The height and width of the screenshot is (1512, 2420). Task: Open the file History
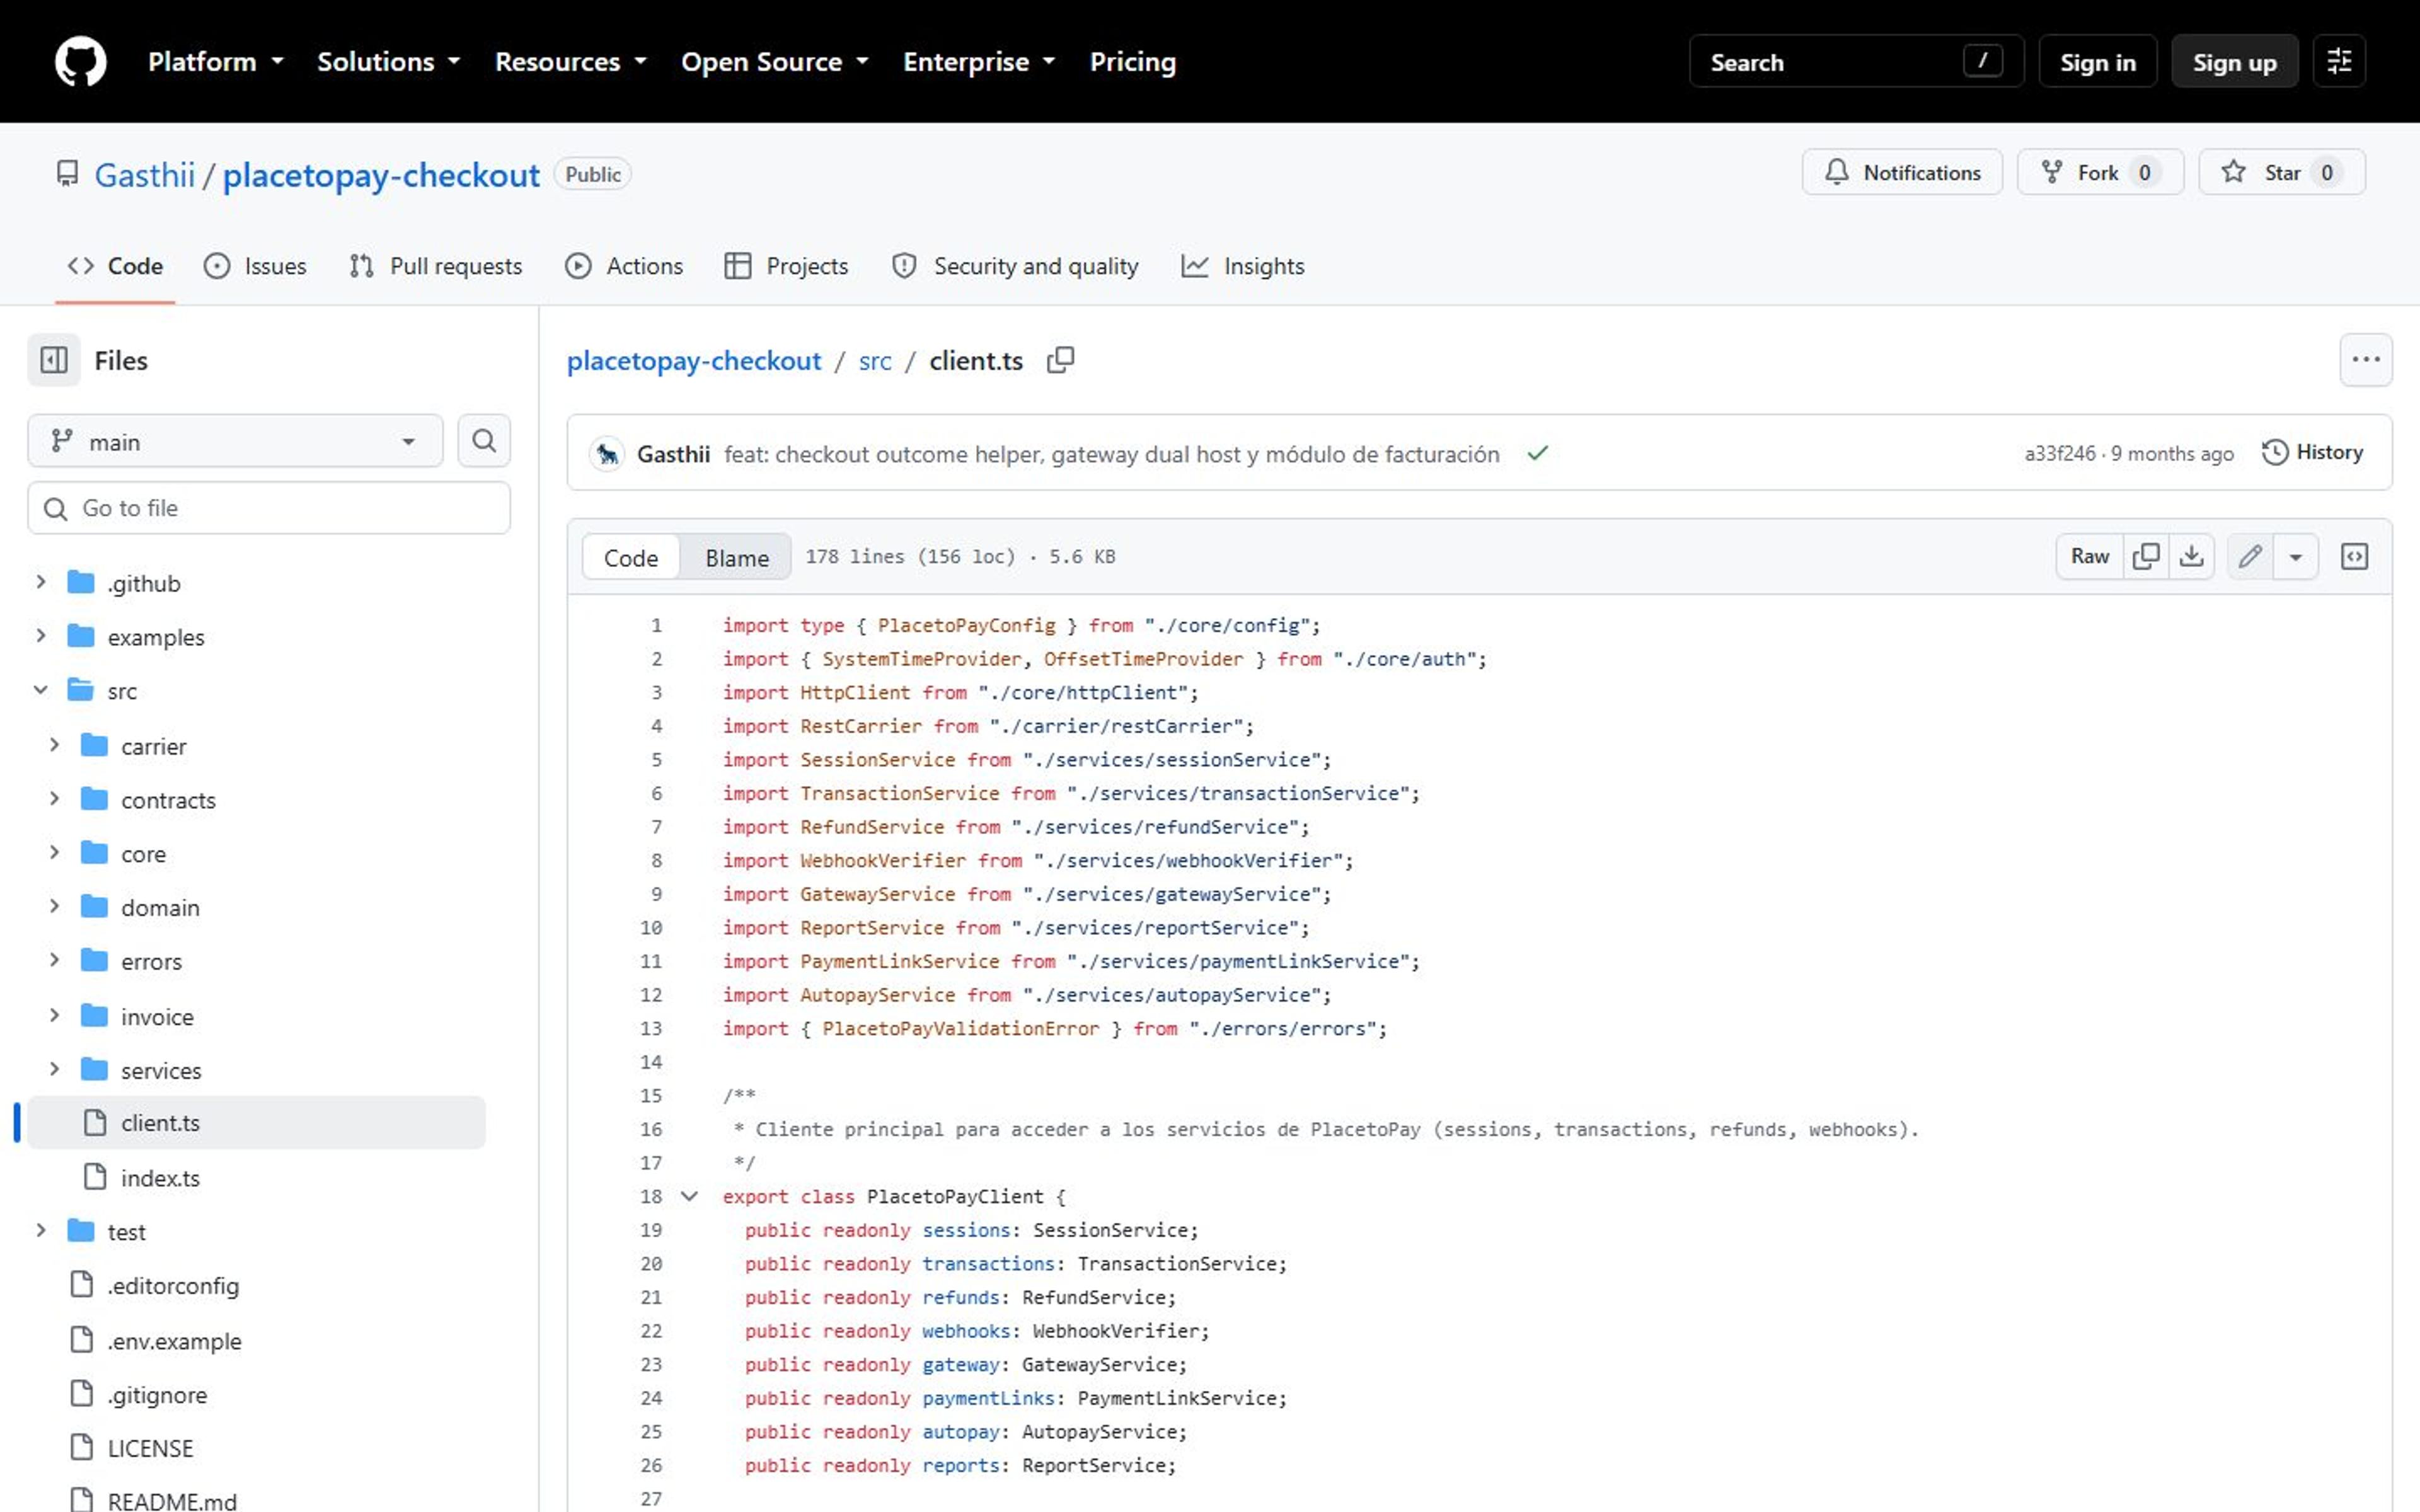coord(2313,453)
